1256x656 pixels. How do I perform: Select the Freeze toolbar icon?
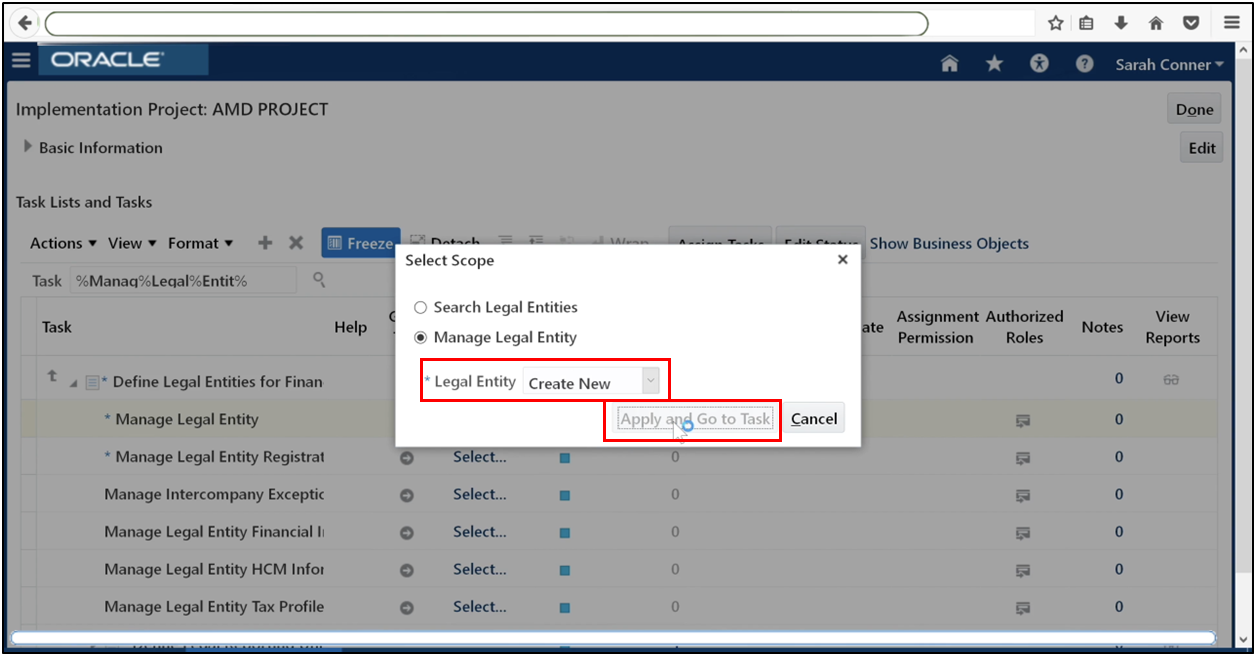[360, 242]
